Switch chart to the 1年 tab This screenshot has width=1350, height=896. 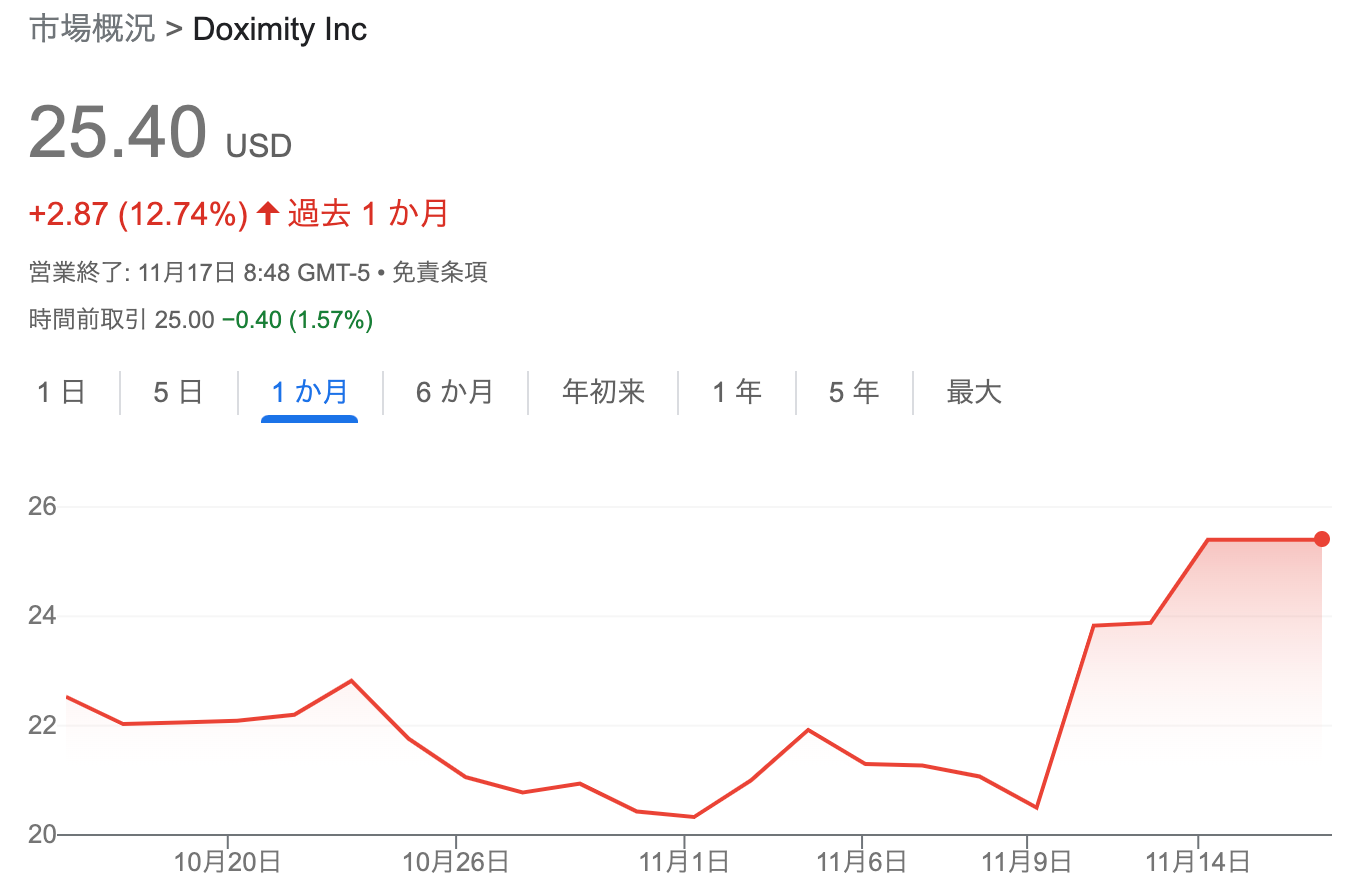pyautogui.click(x=737, y=392)
